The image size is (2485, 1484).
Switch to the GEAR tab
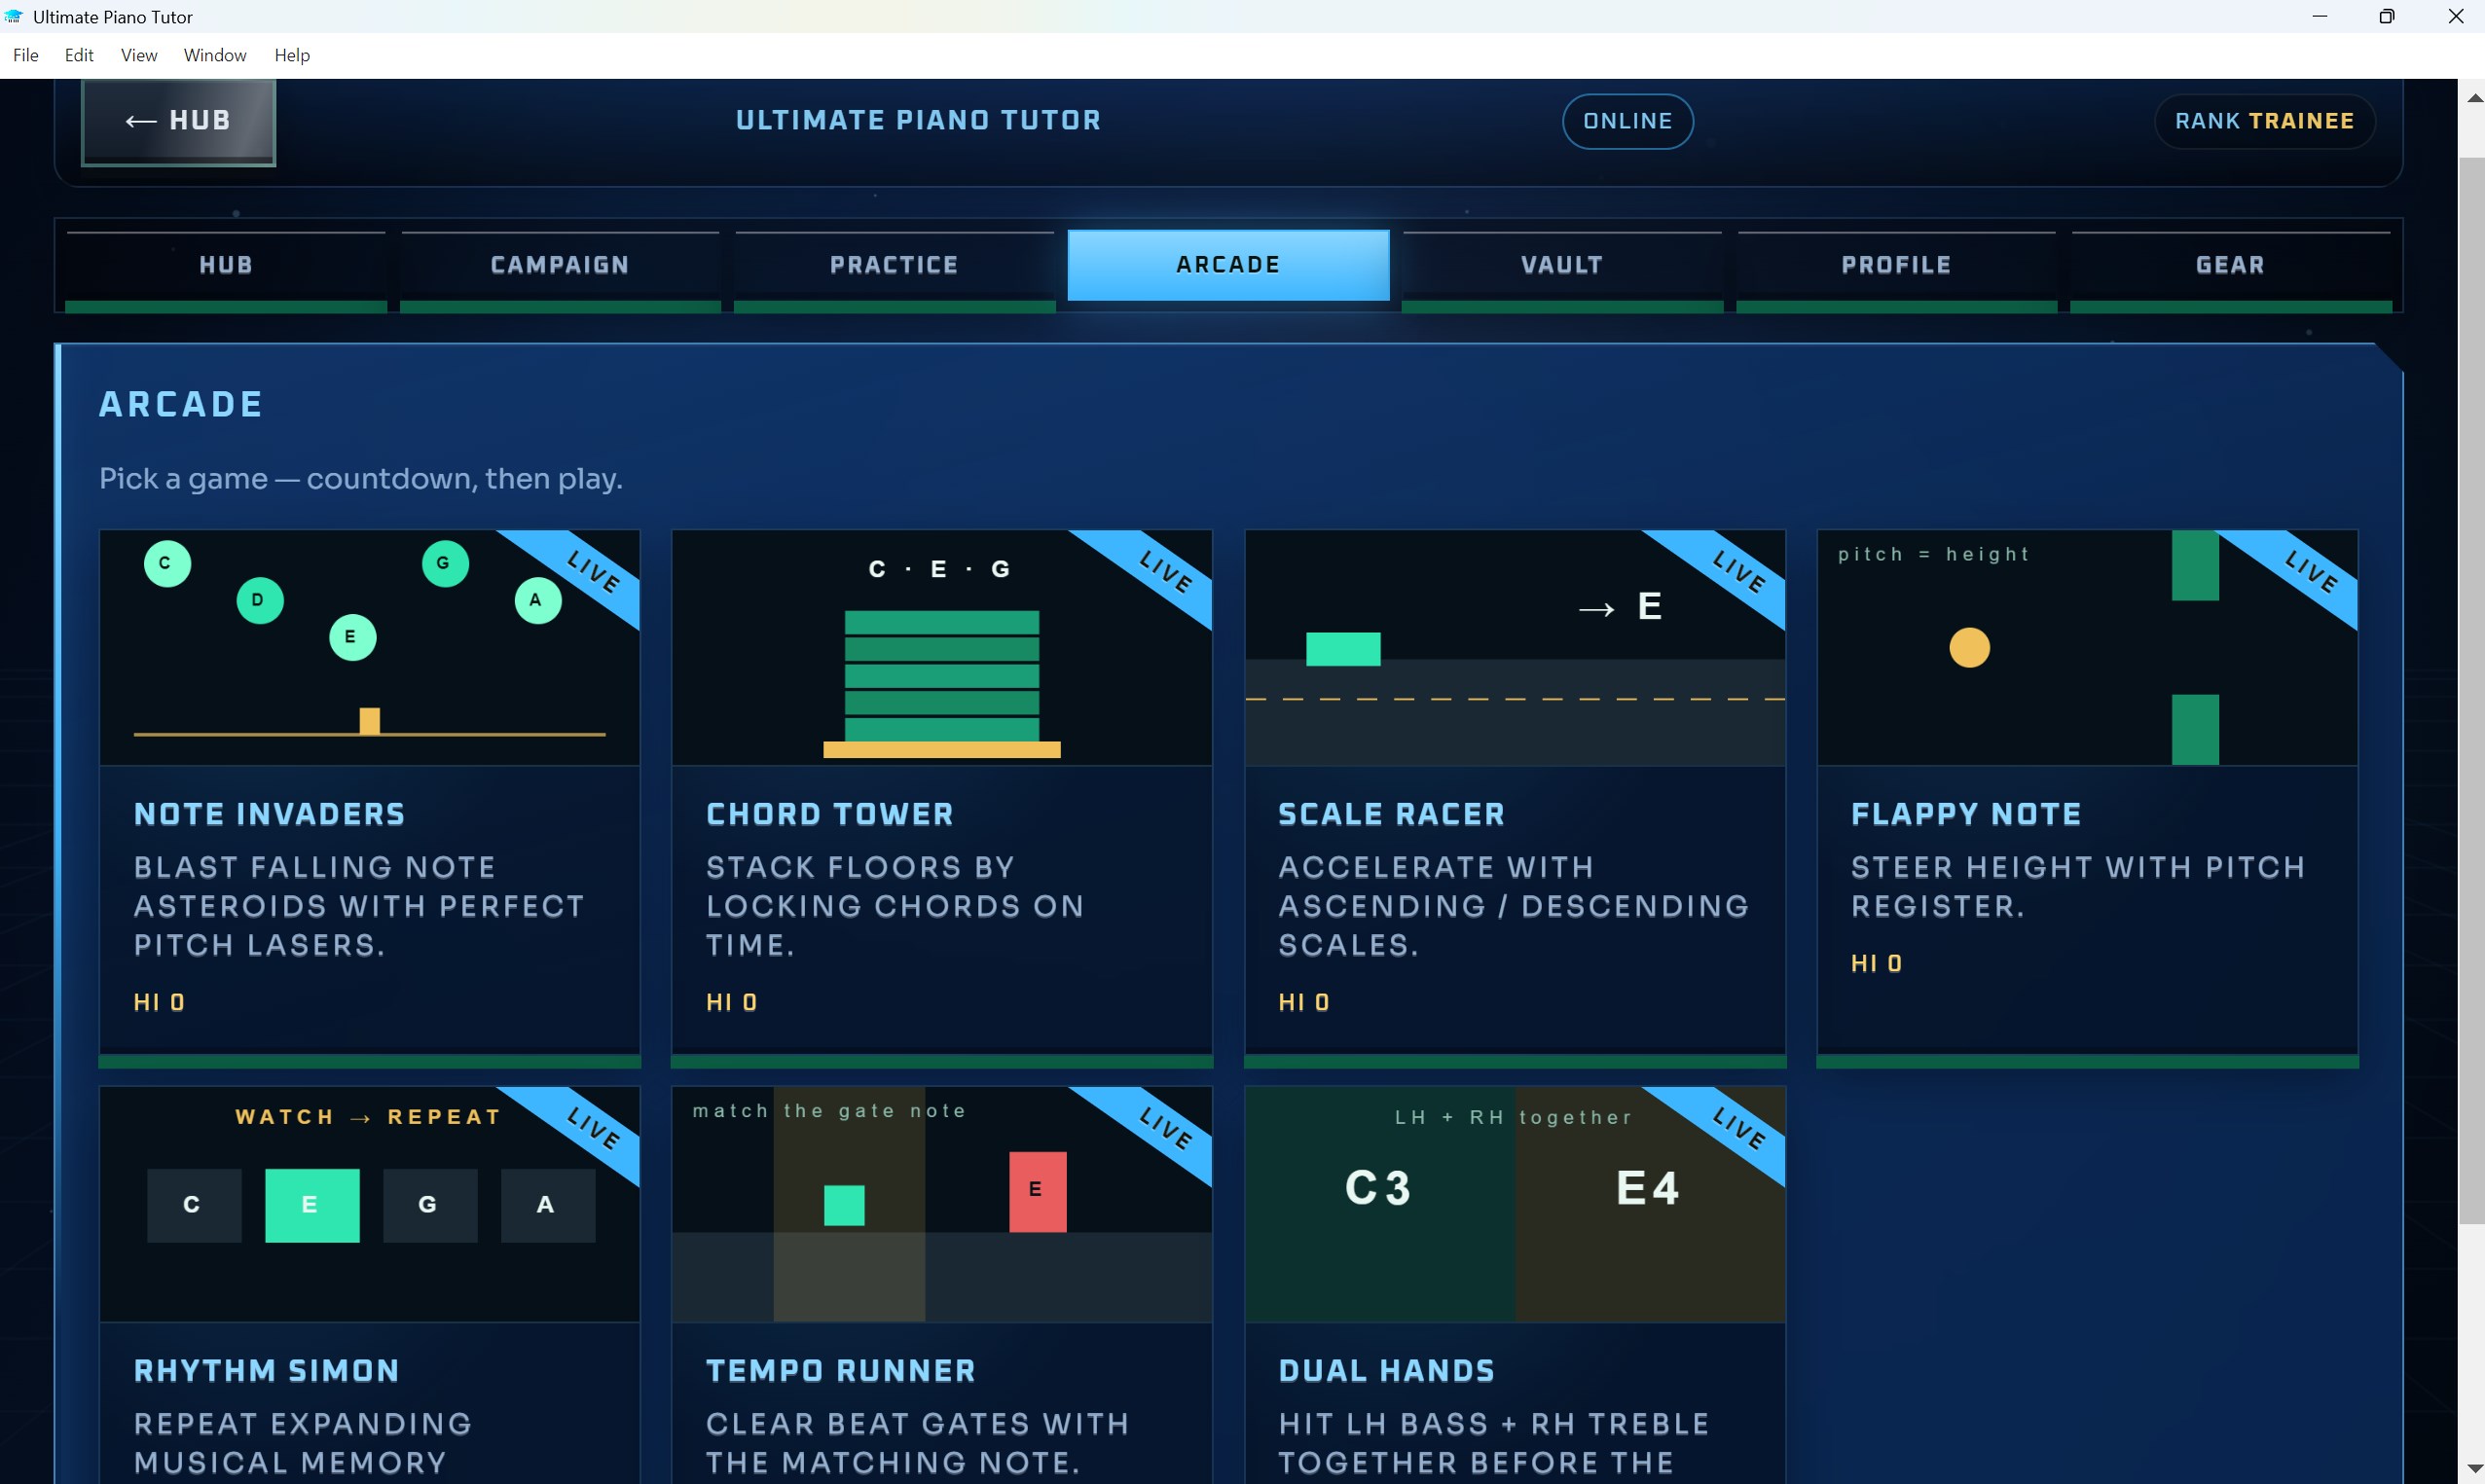click(2230, 265)
